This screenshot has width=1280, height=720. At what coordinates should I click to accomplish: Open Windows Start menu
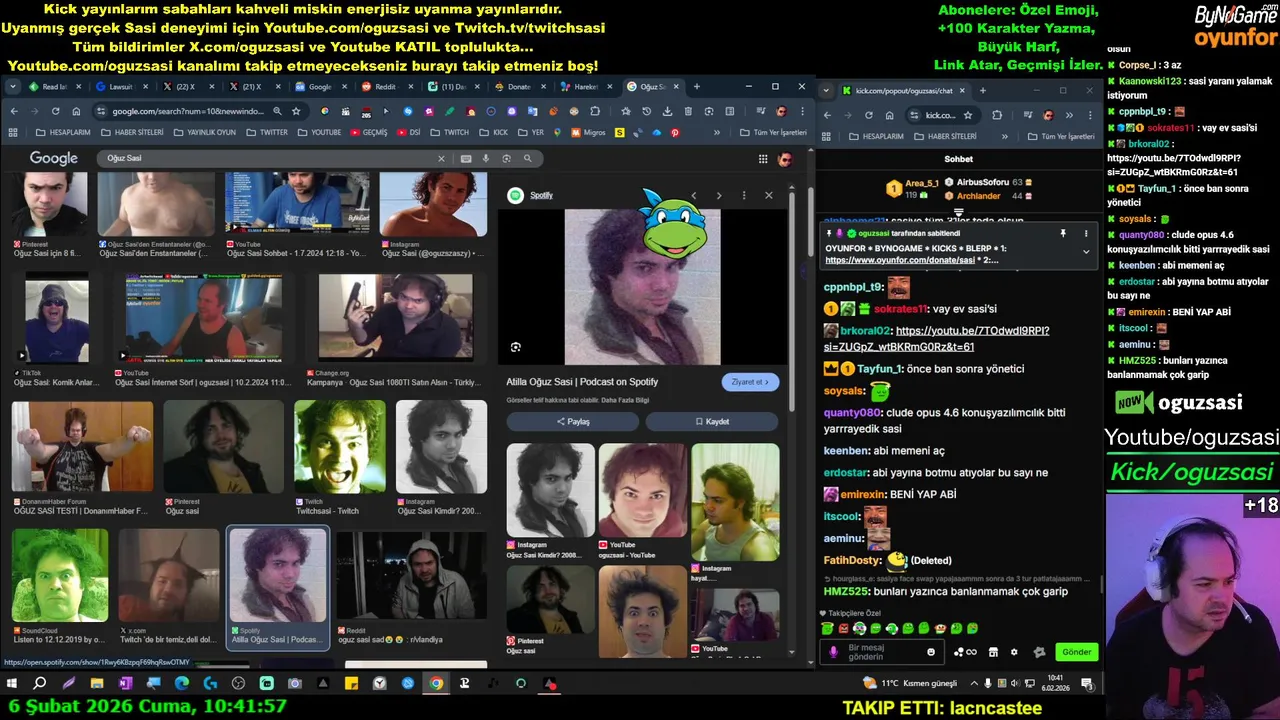click(12, 684)
